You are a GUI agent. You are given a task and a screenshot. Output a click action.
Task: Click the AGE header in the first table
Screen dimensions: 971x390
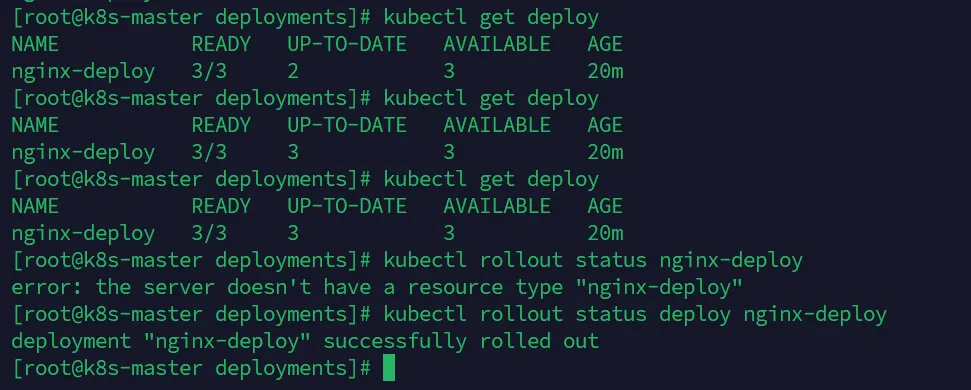tap(605, 45)
